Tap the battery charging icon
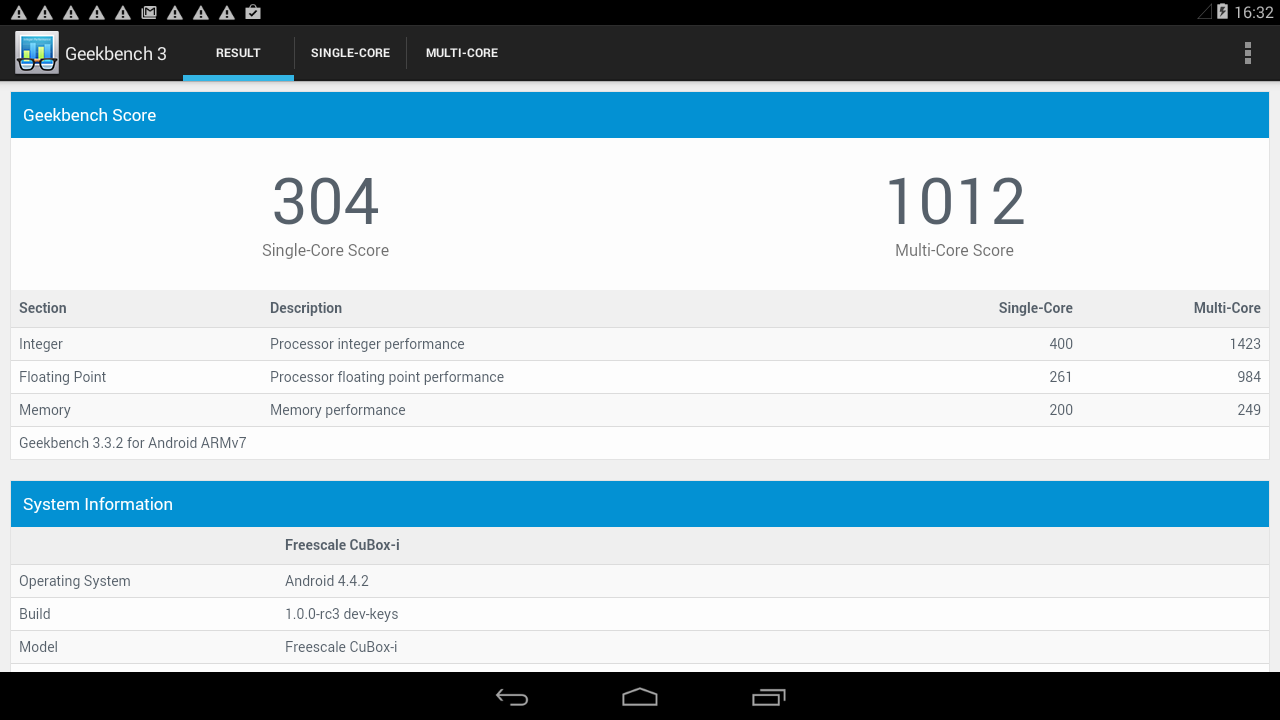Viewport: 1280px width, 720px height. click(x=1222, y=12)
